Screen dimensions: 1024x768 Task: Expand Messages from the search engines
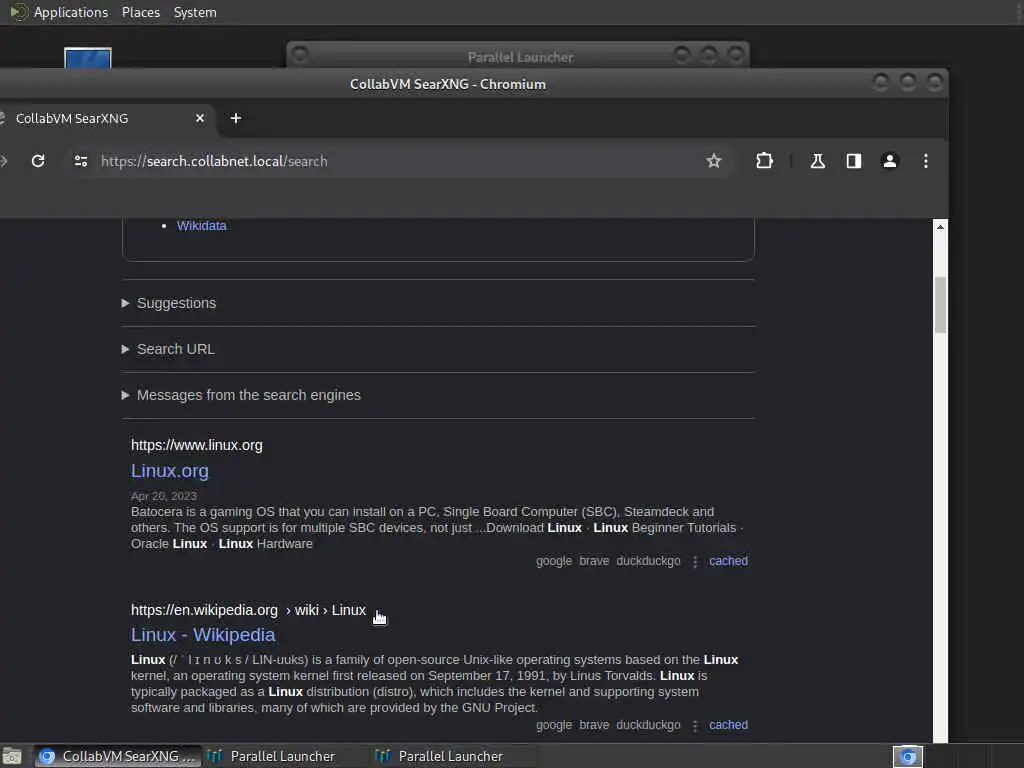tap(241, 395)
